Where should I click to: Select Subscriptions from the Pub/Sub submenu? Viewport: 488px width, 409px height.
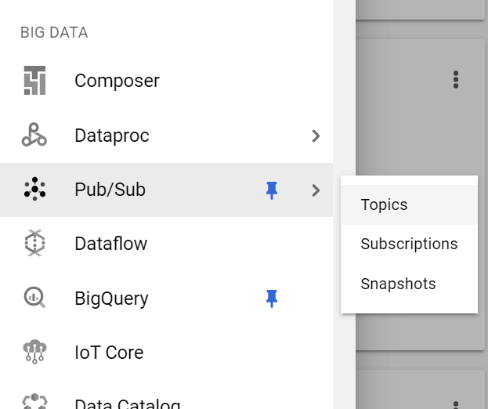click(409, 244)
